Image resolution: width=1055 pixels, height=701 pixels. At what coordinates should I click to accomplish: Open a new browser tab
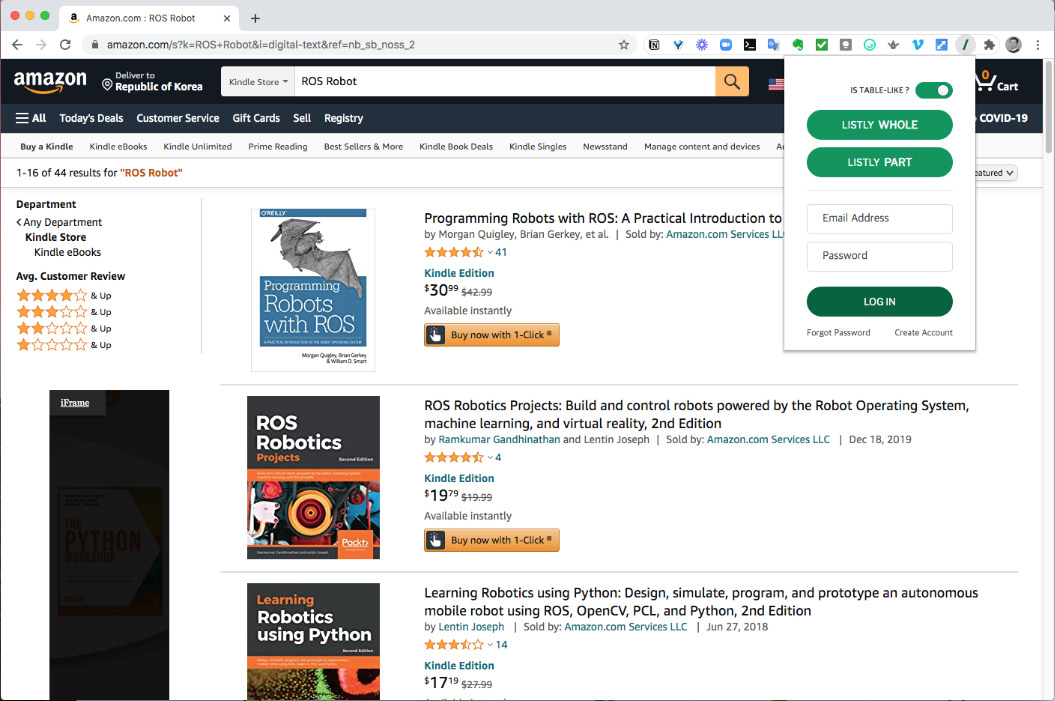pos(255,18)
